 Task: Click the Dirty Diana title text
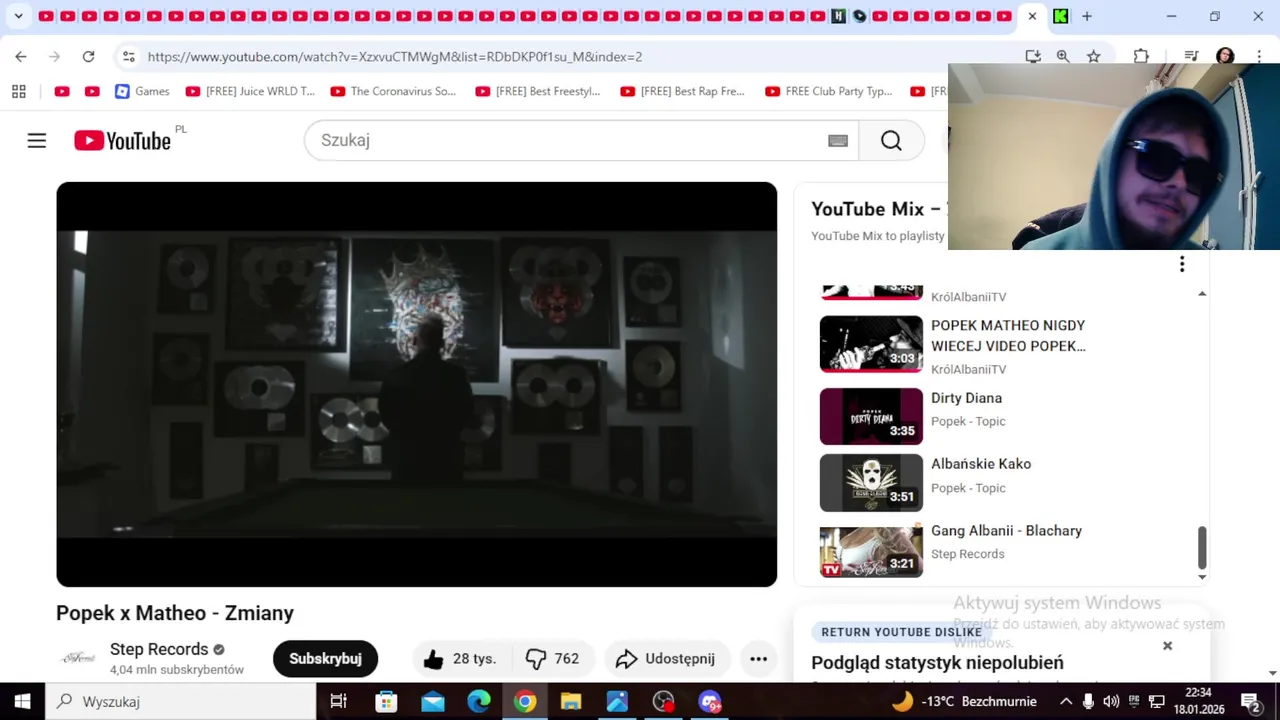click(966, 398)
